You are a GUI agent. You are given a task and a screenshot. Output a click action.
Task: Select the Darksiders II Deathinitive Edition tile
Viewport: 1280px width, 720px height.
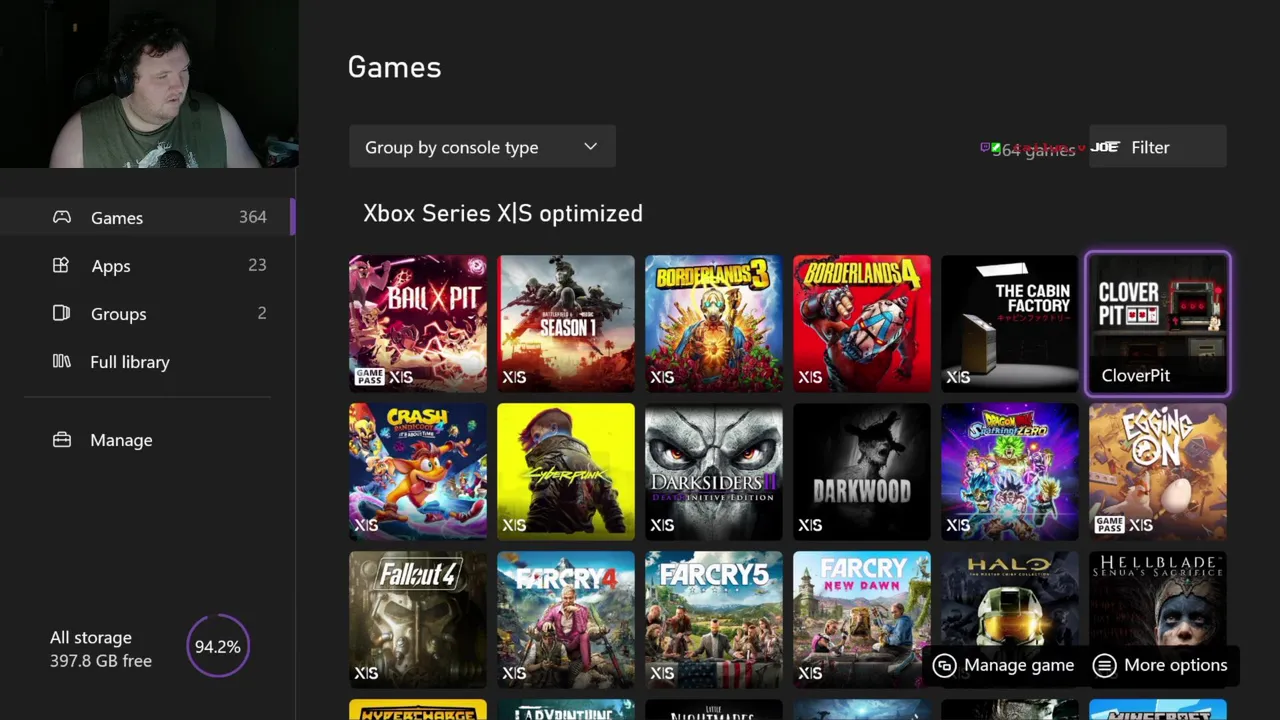pos(714,471)
